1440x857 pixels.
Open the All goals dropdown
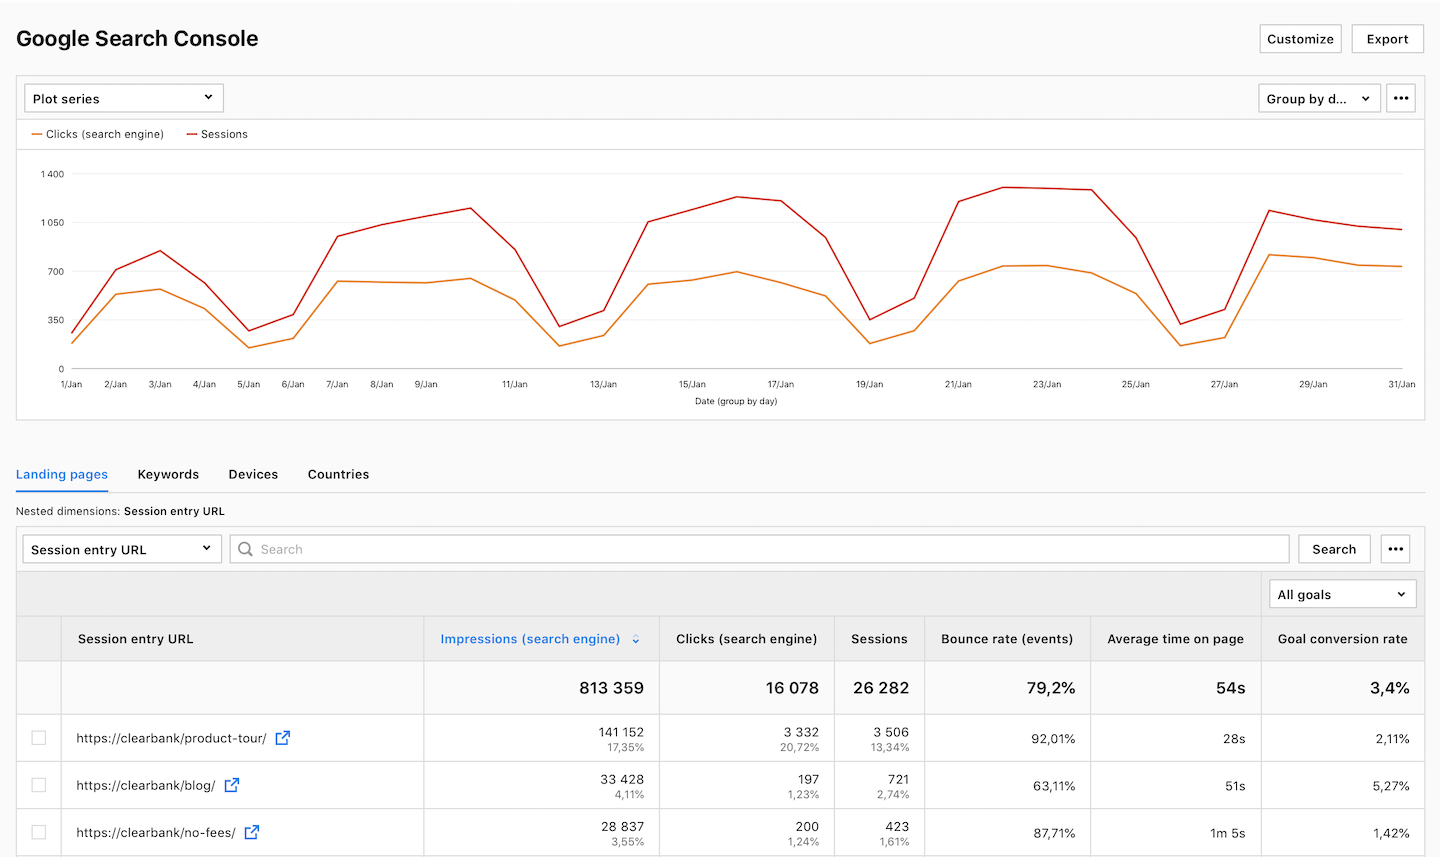tap(1342, 594)
